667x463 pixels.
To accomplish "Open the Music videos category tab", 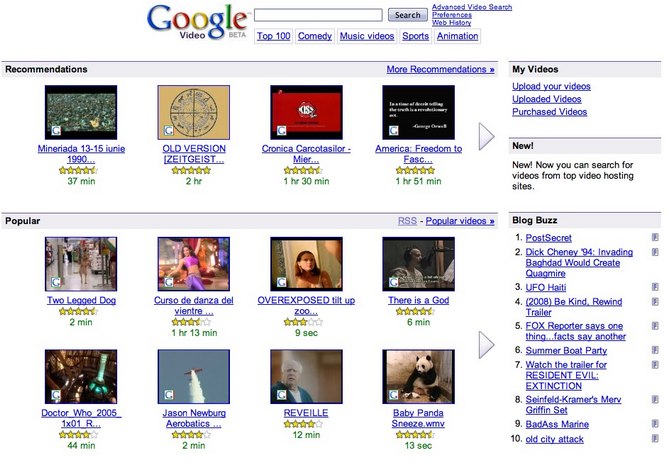I will [x=367, y=36].
